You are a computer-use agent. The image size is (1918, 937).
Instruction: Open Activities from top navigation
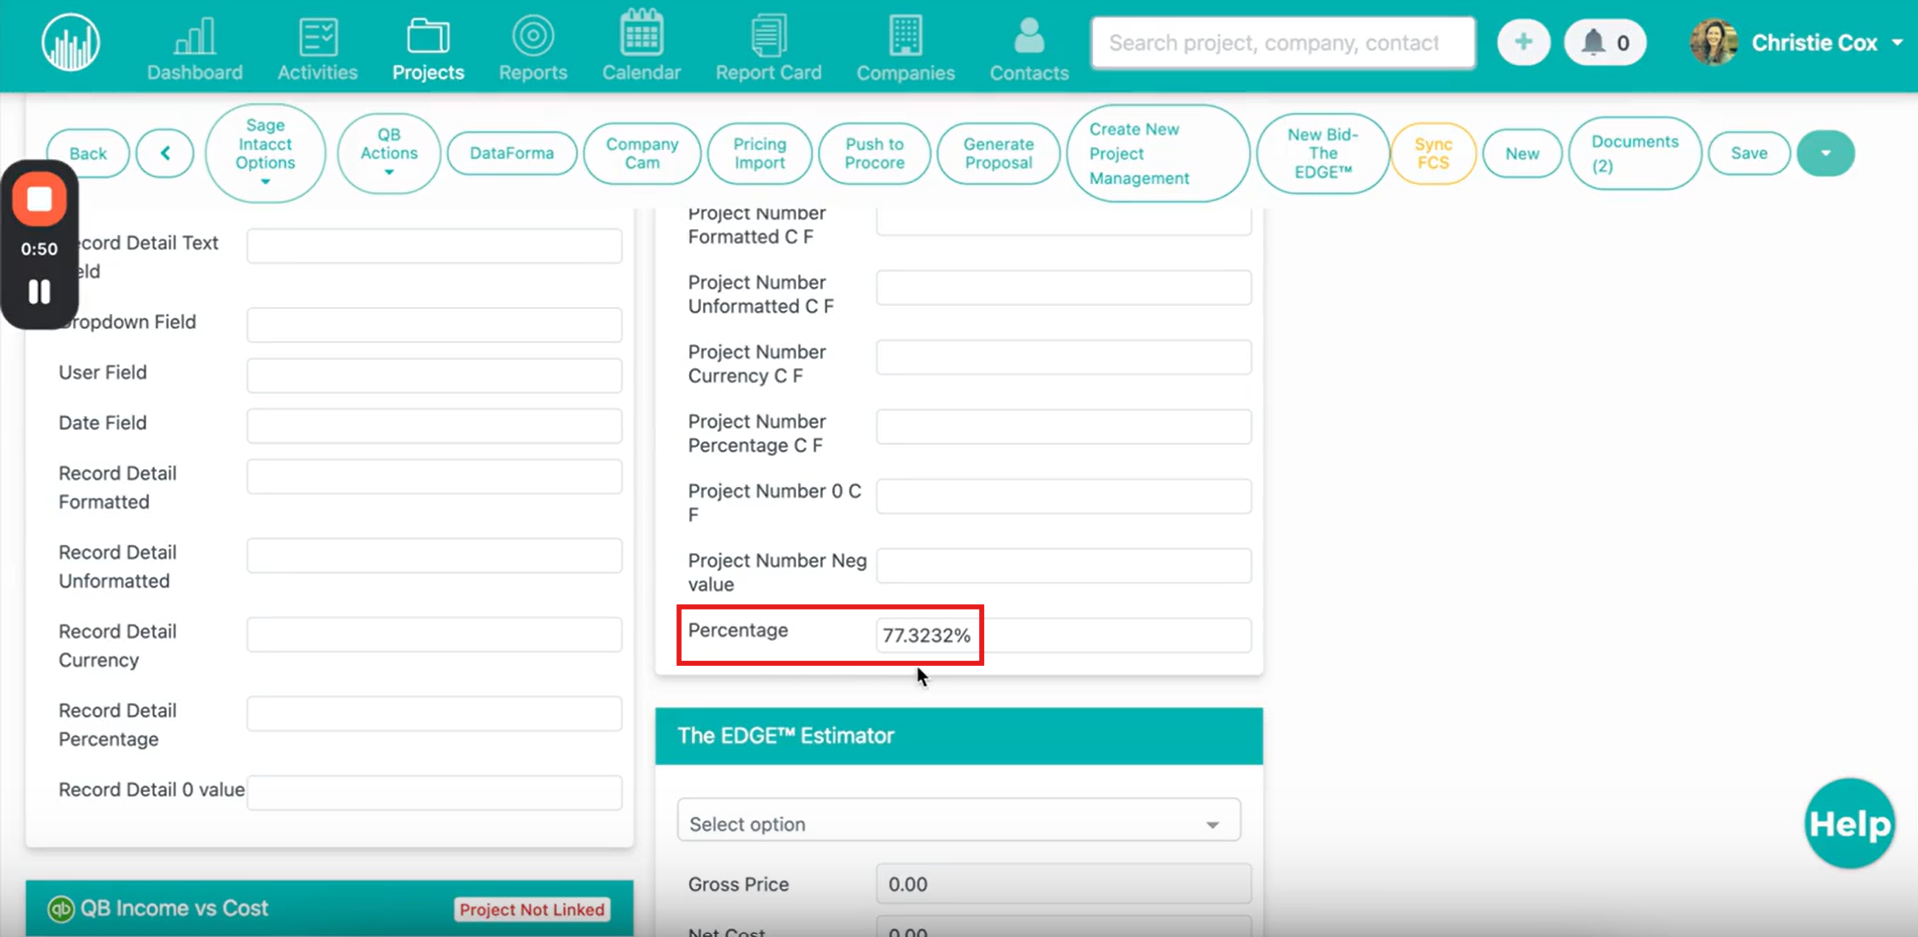tap(317, 47)
